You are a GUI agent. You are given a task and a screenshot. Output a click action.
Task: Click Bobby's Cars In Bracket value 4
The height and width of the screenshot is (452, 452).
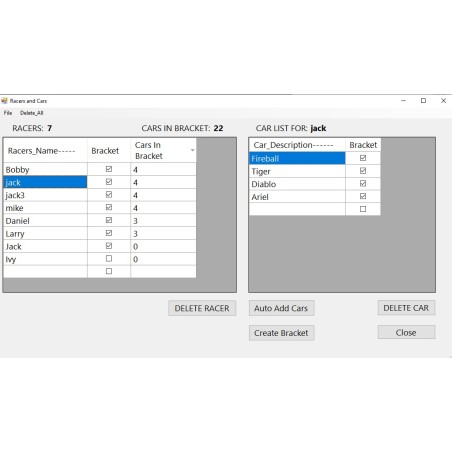[x=163, y=169]
